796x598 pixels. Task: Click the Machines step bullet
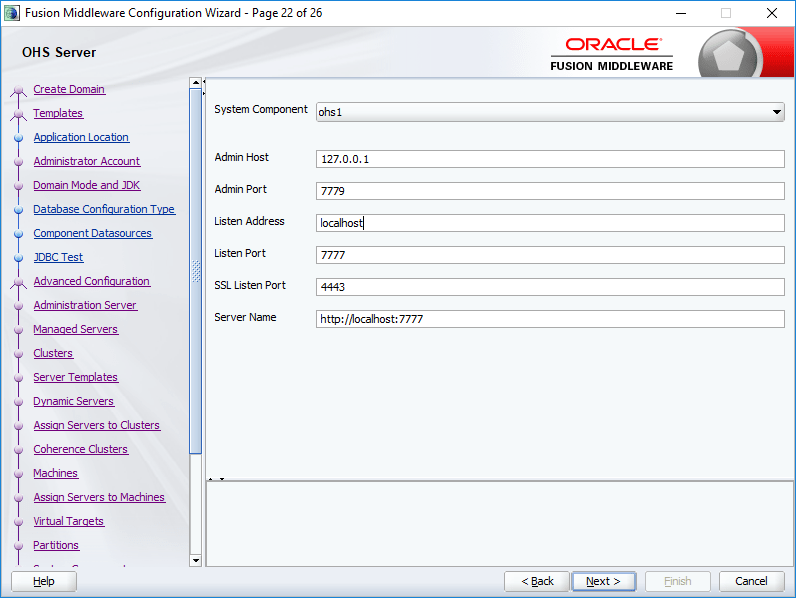click(19, 474)
